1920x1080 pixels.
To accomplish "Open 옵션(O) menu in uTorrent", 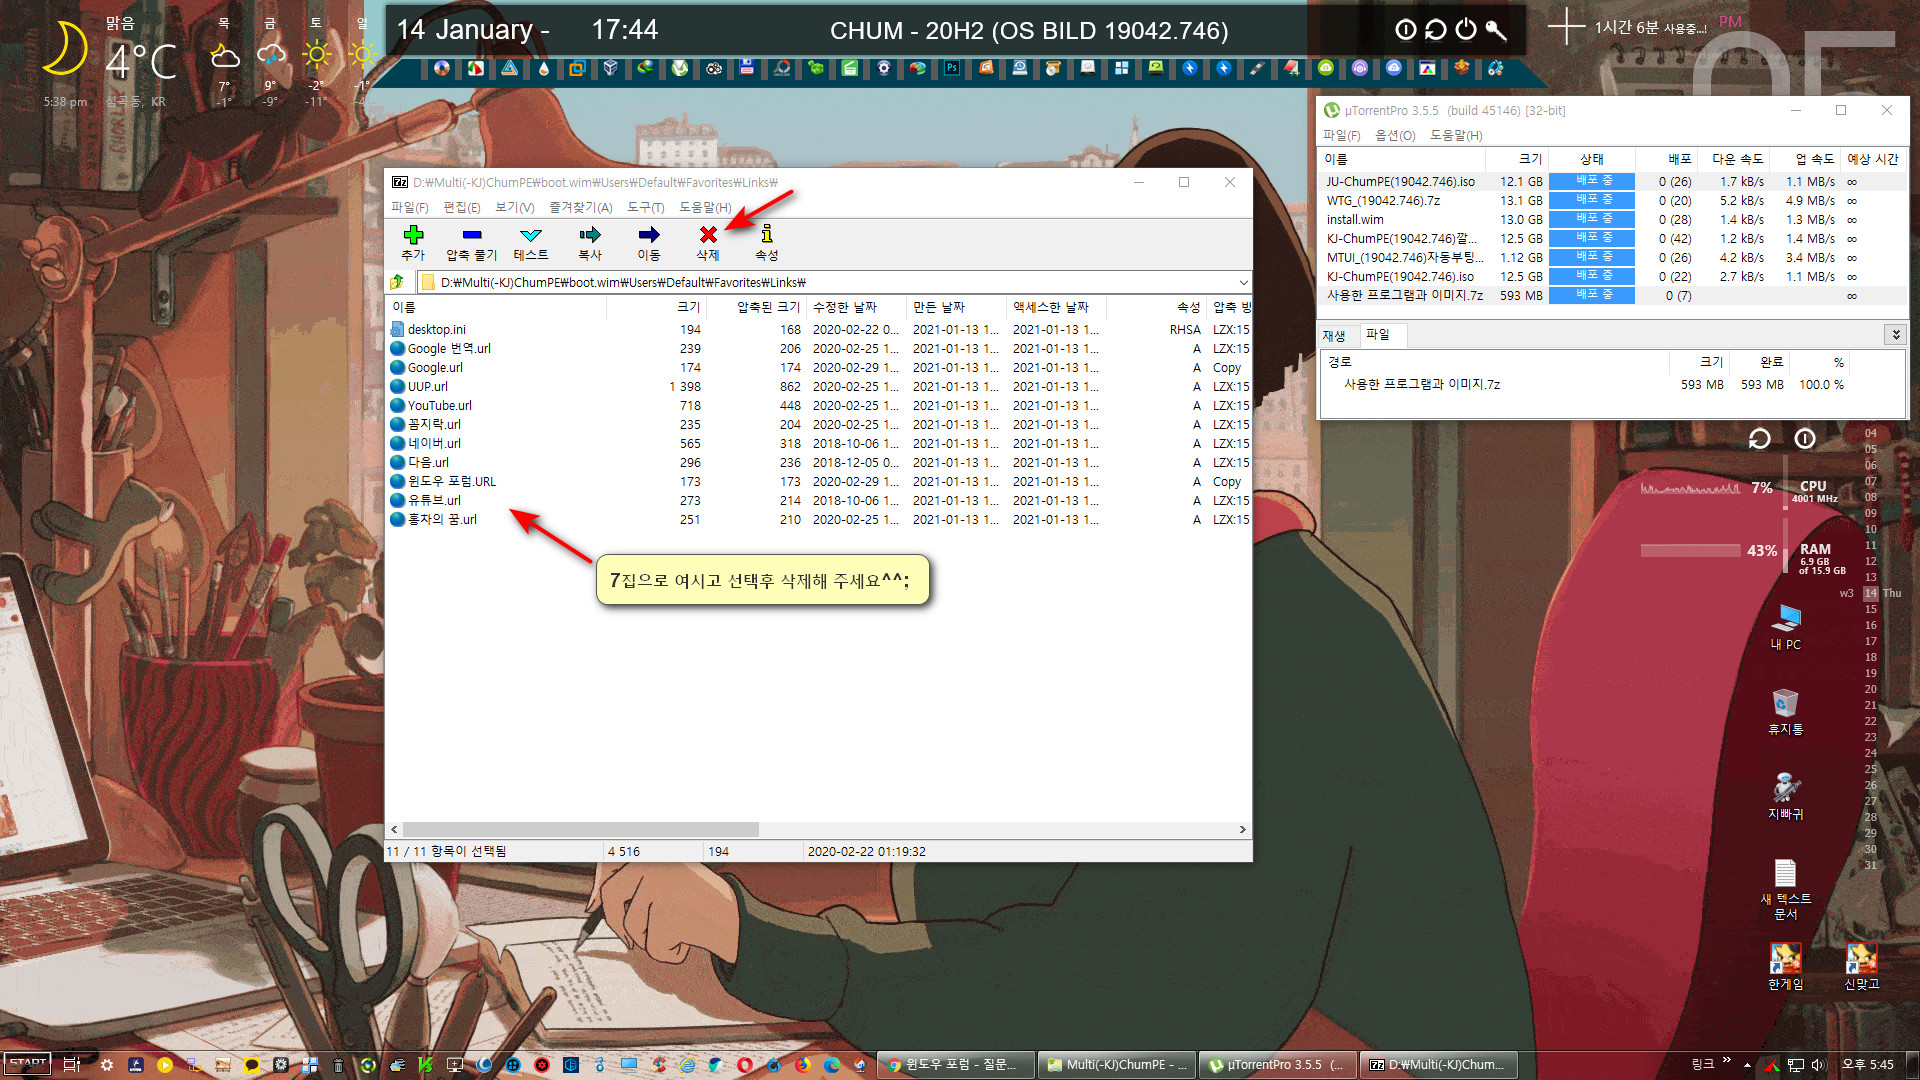I will (1395, 135).
